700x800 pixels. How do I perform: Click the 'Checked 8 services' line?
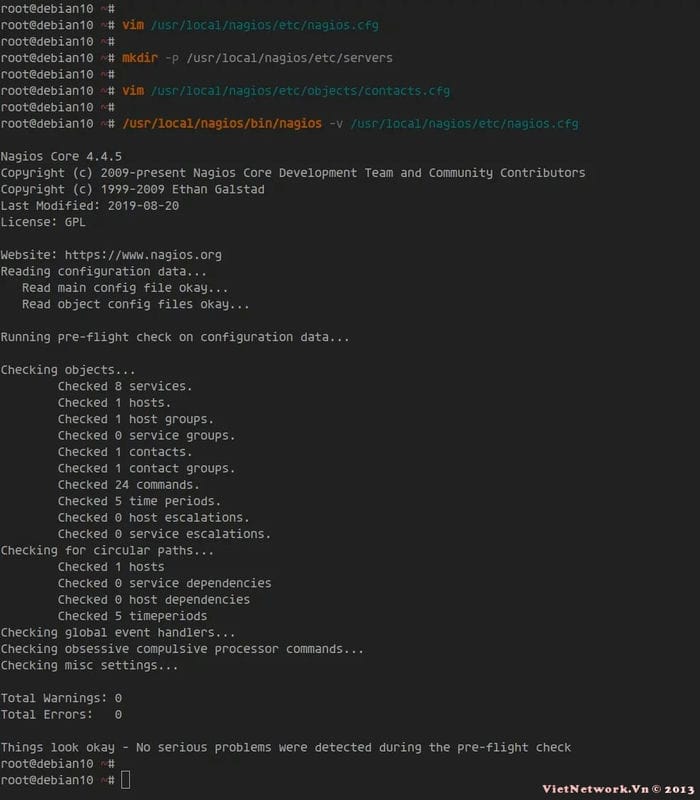click(125, 386)
